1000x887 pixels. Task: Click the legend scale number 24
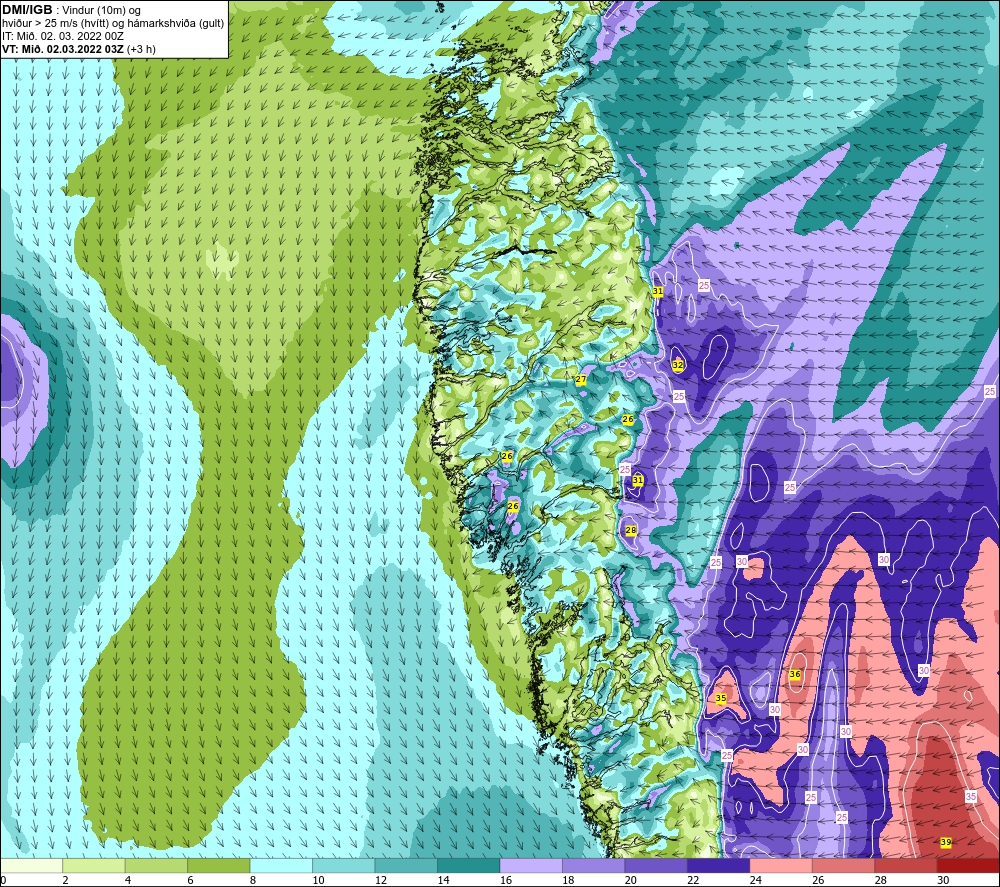[x=756, y=880]
